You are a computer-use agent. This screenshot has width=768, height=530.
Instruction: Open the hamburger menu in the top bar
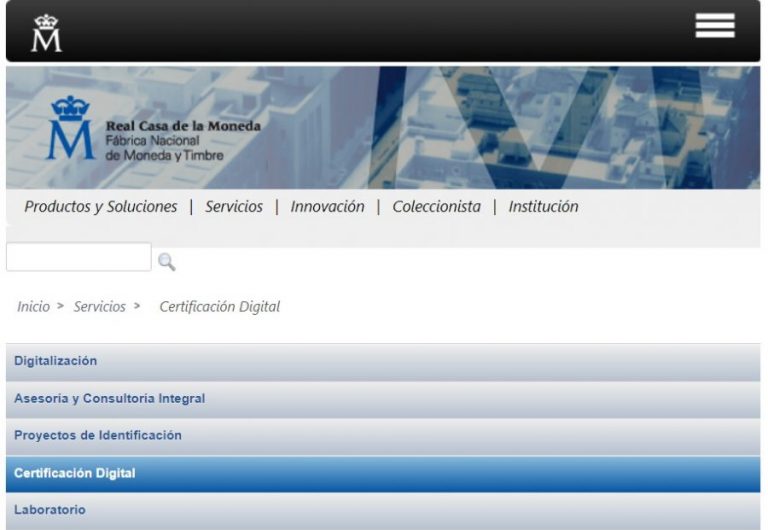click(714, 27)
